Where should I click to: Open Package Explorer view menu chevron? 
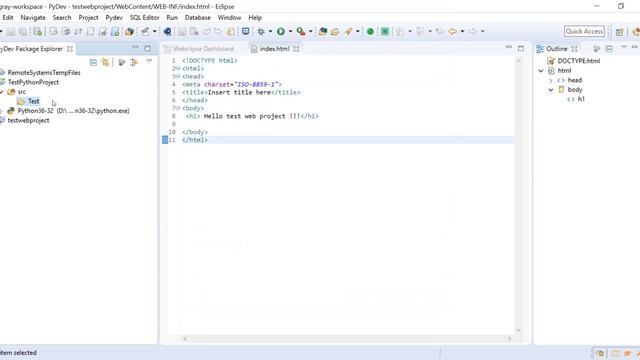(149, 61)
